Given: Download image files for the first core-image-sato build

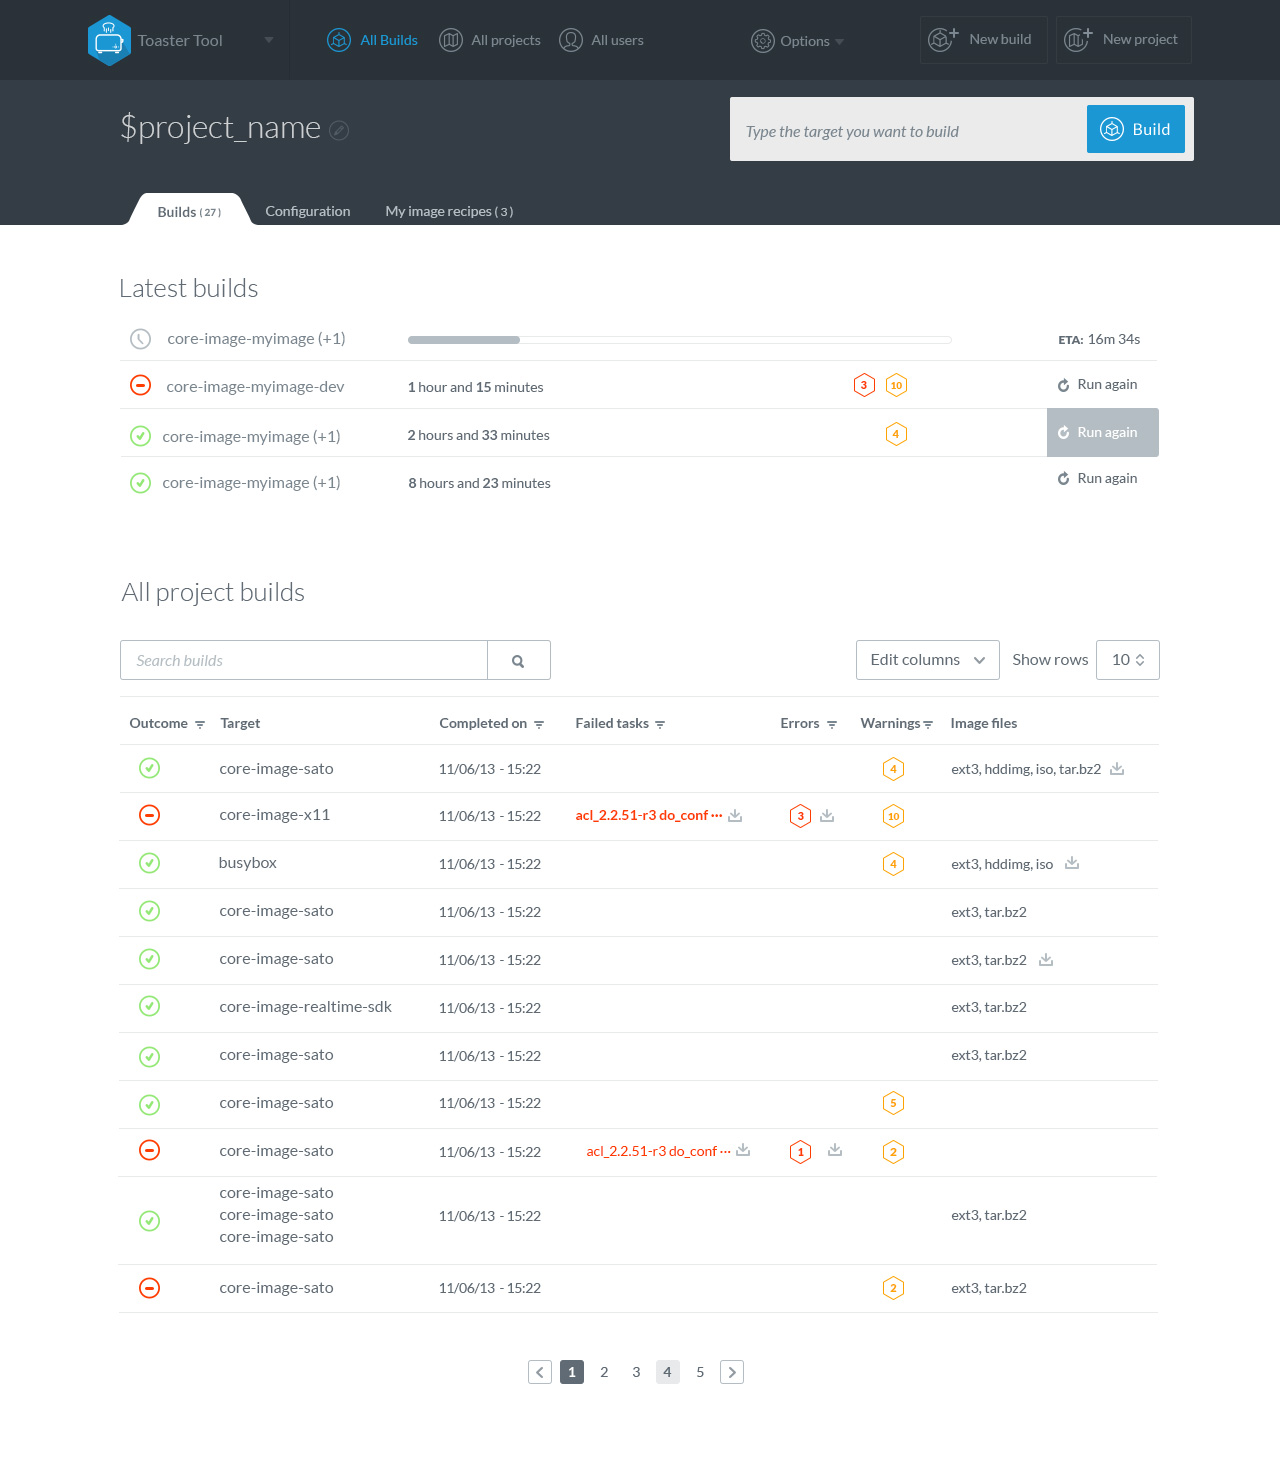Looking at the screenshot, I should 1117,769.
